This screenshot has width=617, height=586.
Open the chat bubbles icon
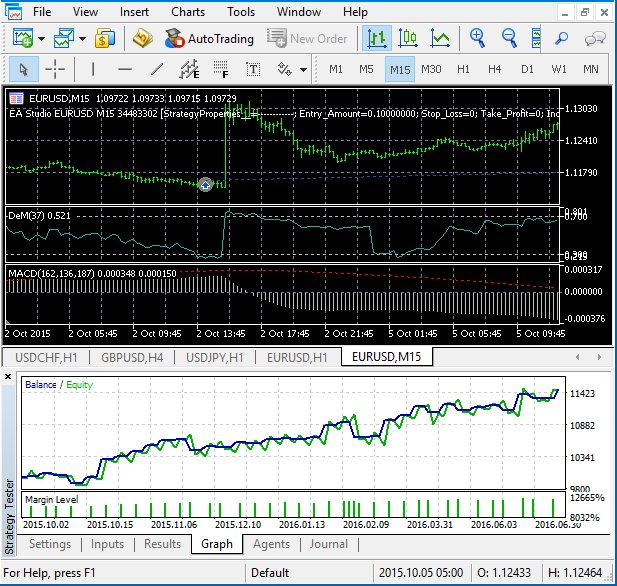(595, 39)
